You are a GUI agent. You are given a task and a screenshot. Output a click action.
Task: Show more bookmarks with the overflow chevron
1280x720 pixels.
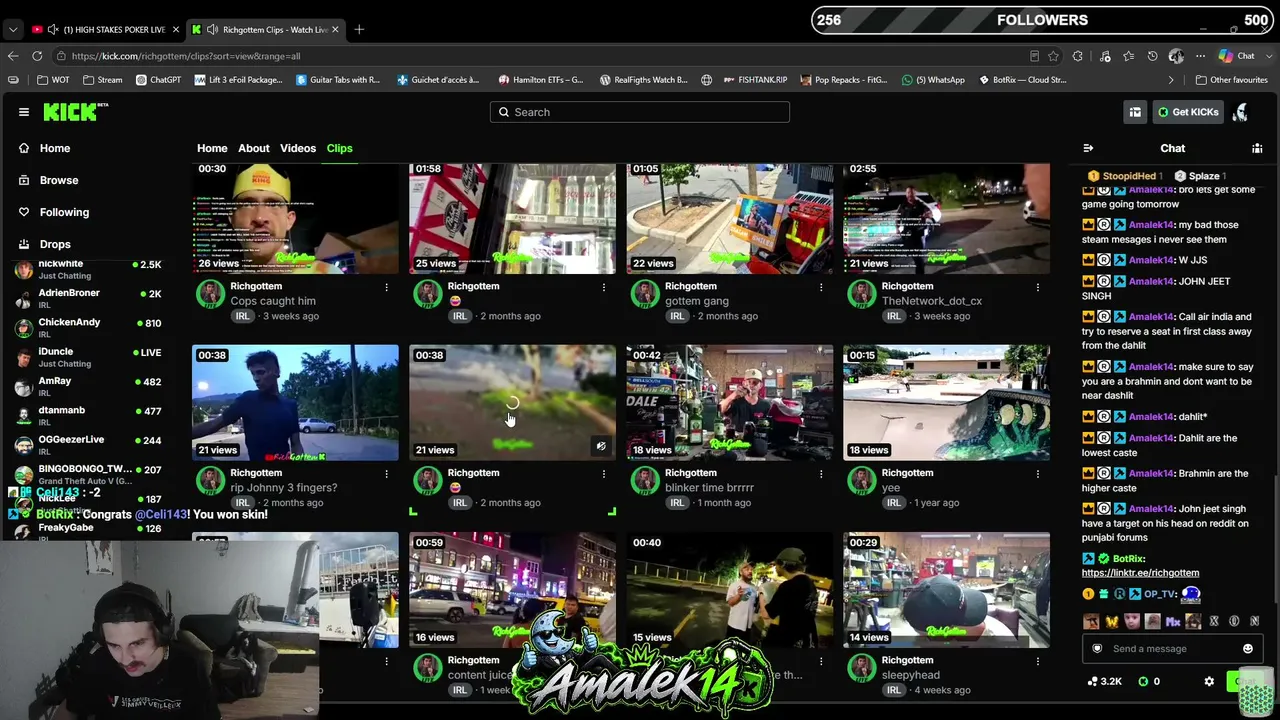pos(1171,80)
